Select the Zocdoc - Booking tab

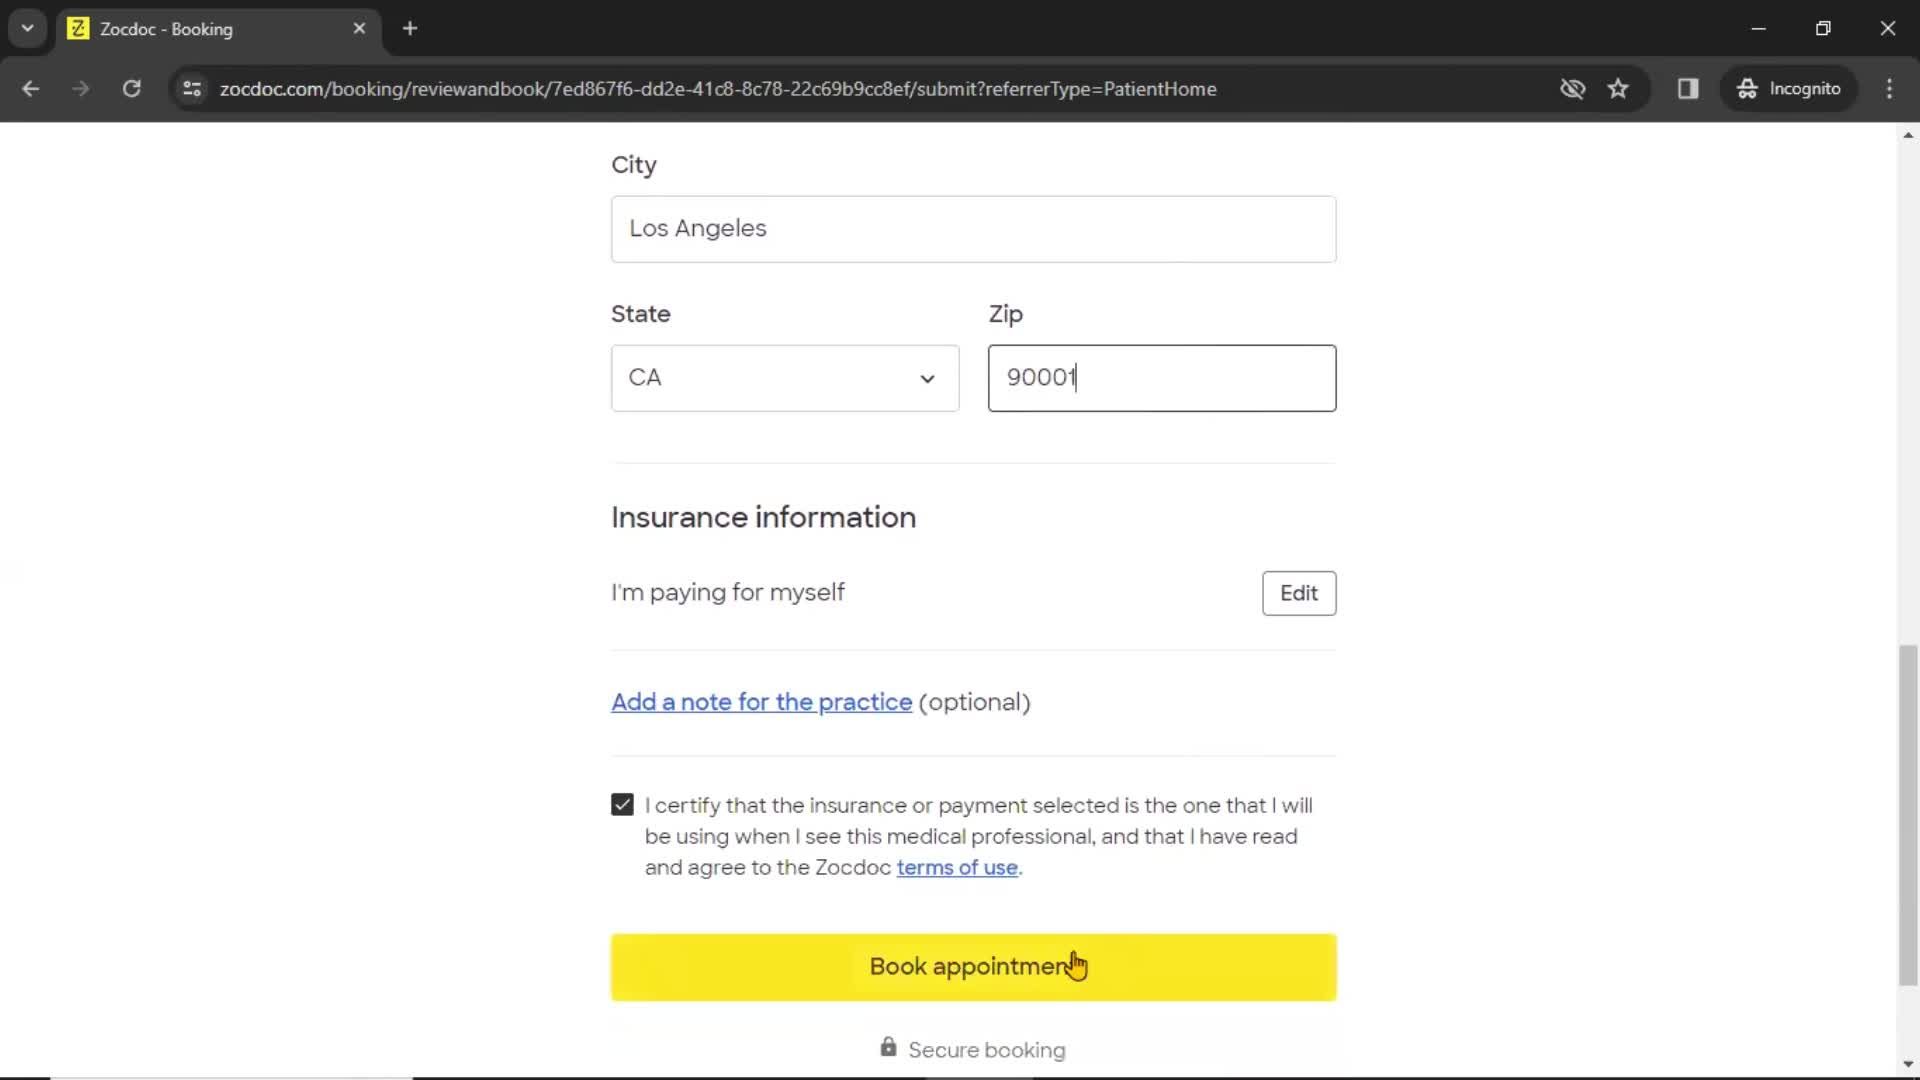click(x=218, y=29)
